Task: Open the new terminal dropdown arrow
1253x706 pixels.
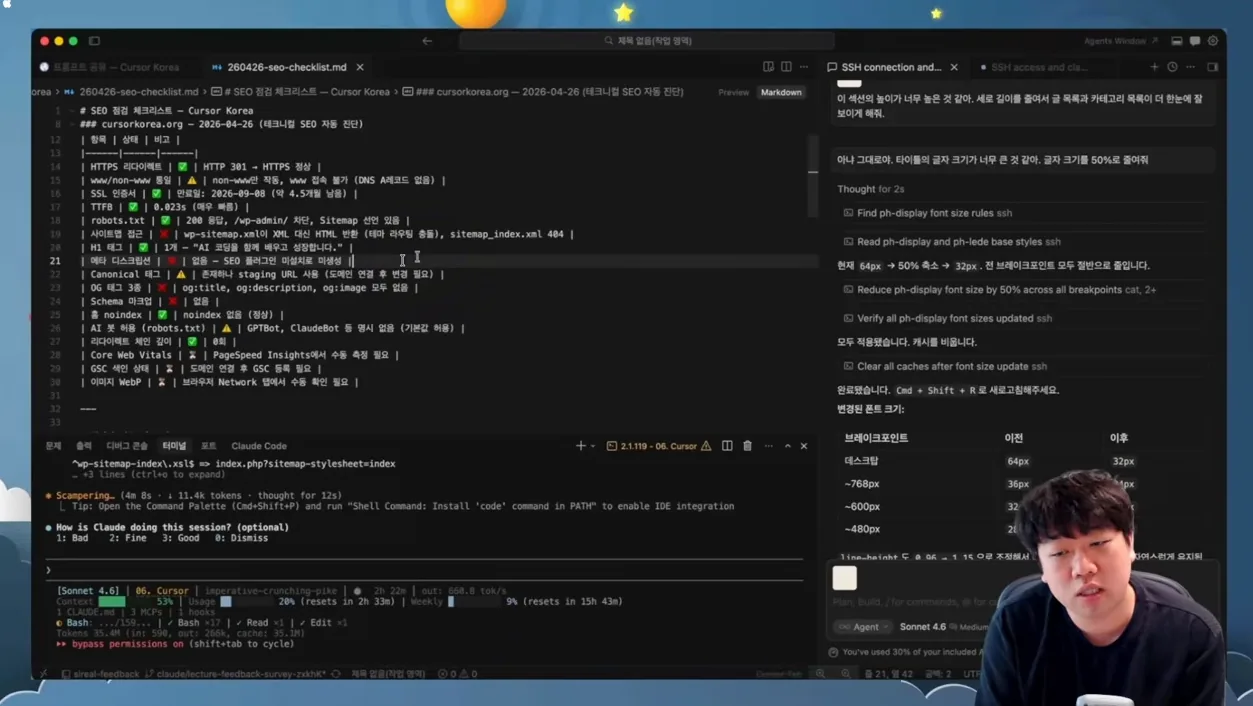Action: click(592, 446)
